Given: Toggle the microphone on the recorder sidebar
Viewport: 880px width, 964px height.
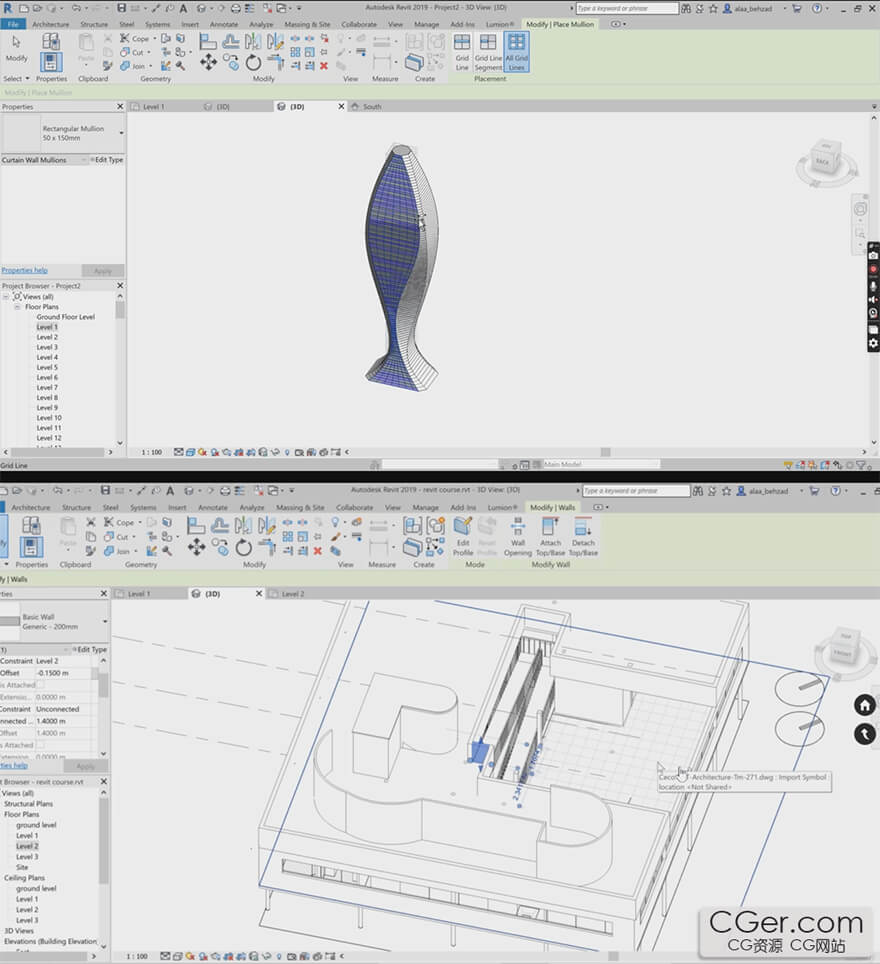Looking at the screenshot, I should pyautogui.click(x=873, y=285).
